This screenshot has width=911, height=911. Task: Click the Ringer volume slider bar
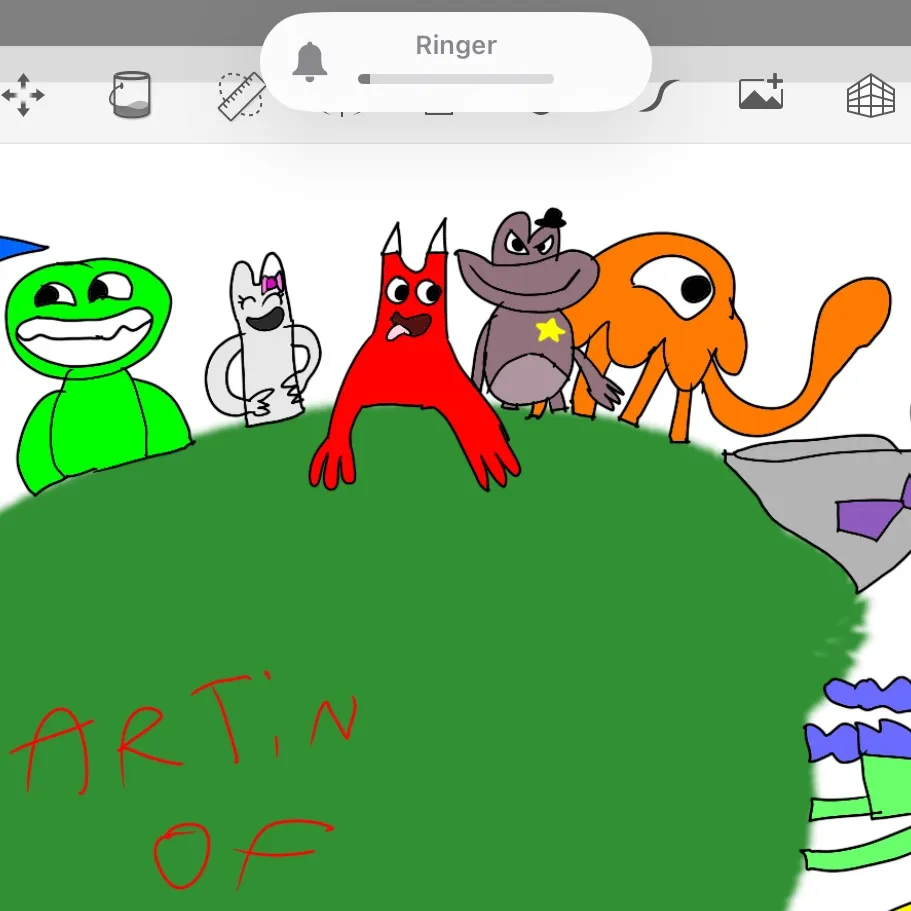coord(456,79)
